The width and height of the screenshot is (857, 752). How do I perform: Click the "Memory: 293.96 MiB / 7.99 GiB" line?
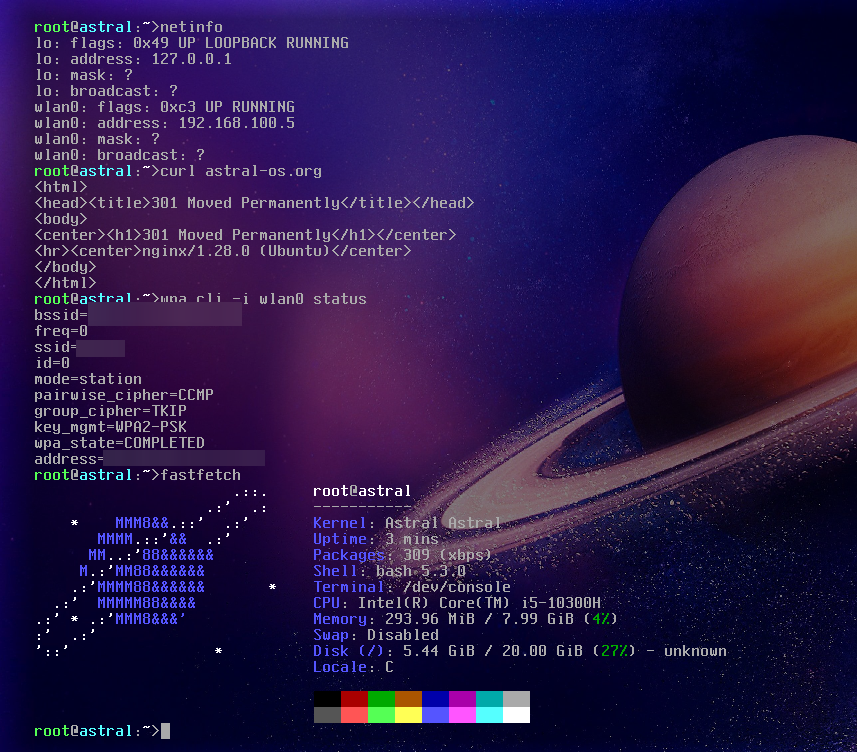click(465, 619)
